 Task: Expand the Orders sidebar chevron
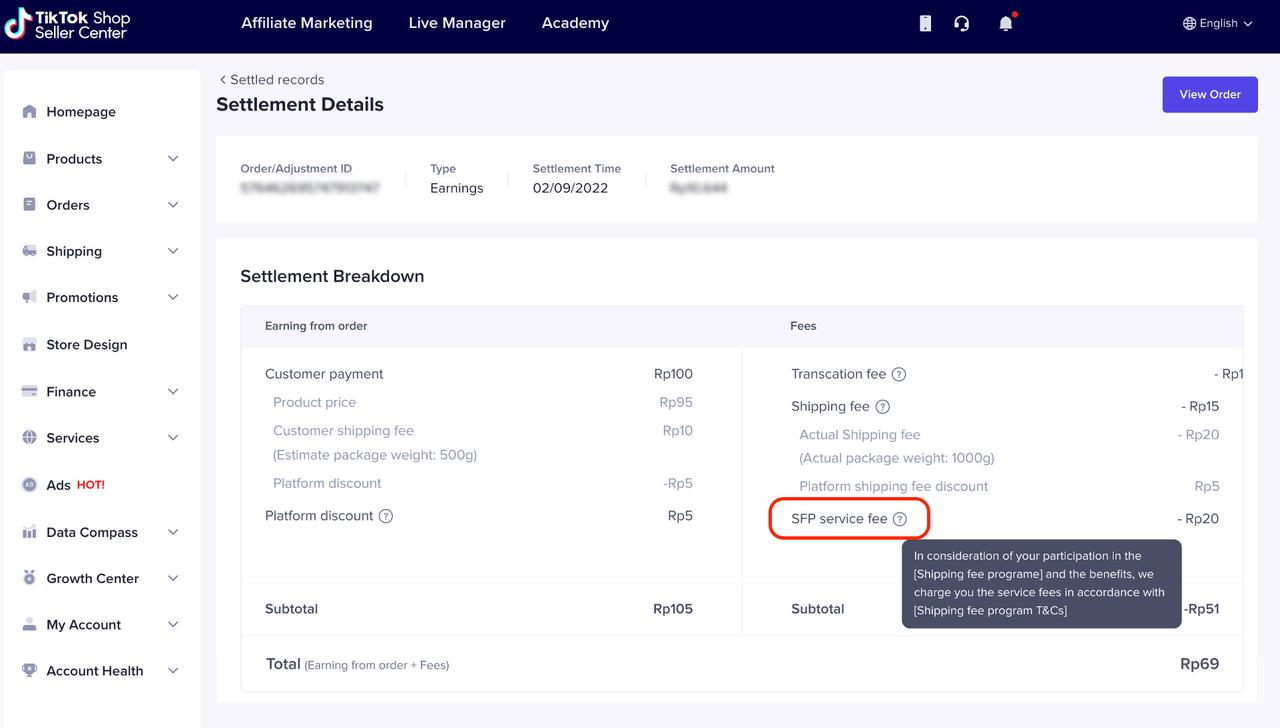click(x=173, y=205)
